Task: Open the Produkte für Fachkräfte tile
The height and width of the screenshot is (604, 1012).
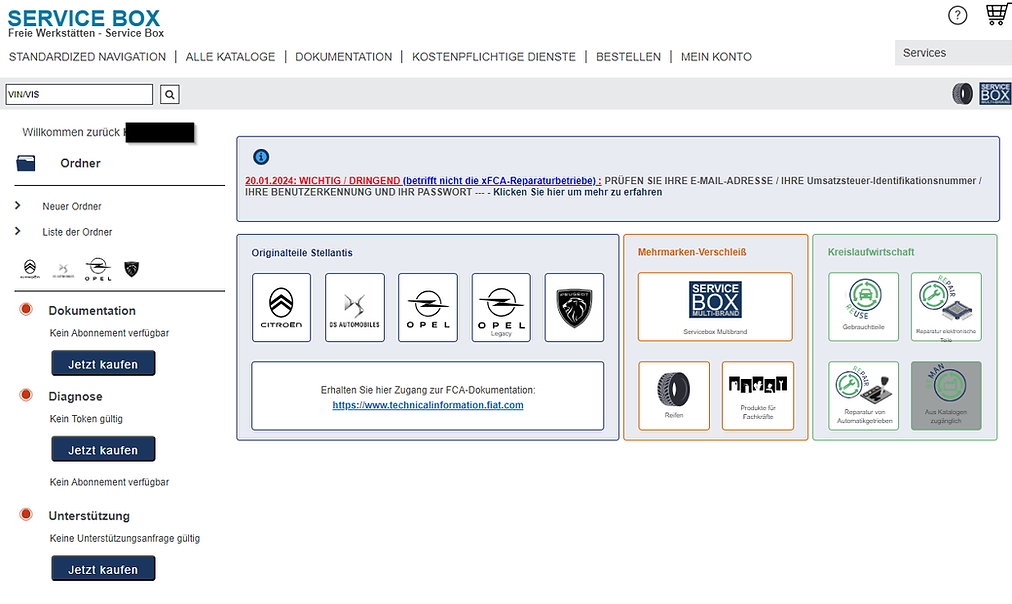Action: coord(758,396)
